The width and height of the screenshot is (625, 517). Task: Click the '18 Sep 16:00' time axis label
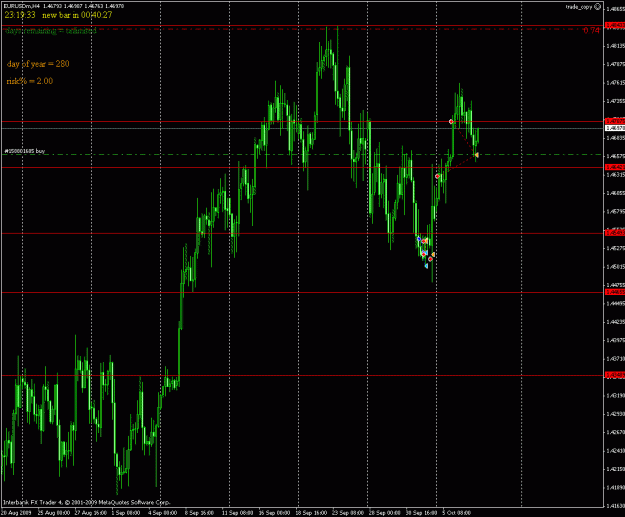coord(311,513)
